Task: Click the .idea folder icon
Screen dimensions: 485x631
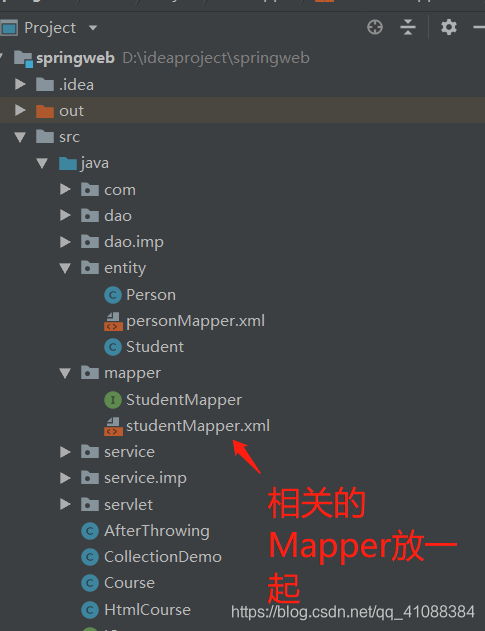Action: [x=45, y=85]
